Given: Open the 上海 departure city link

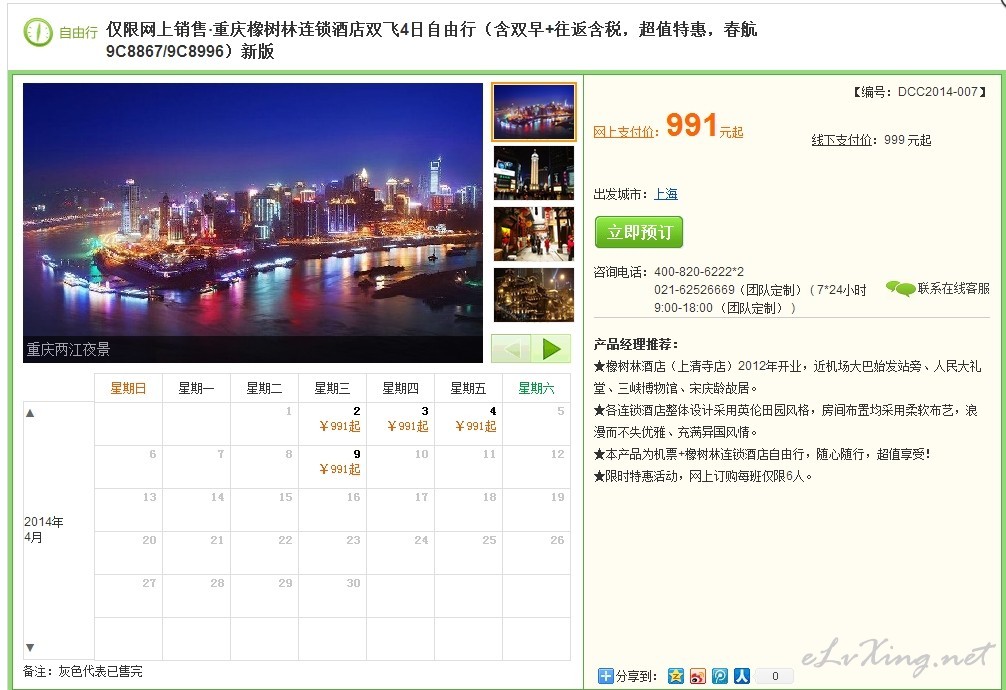Looking at the screenshot, I should [x=665, y=194].
